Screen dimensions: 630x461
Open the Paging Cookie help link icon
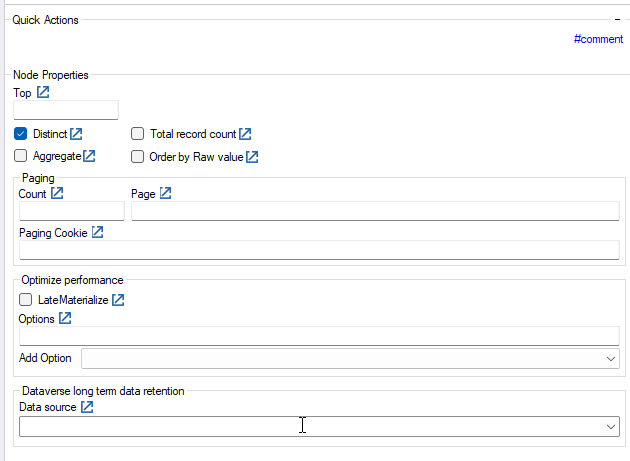click(98, 232)
